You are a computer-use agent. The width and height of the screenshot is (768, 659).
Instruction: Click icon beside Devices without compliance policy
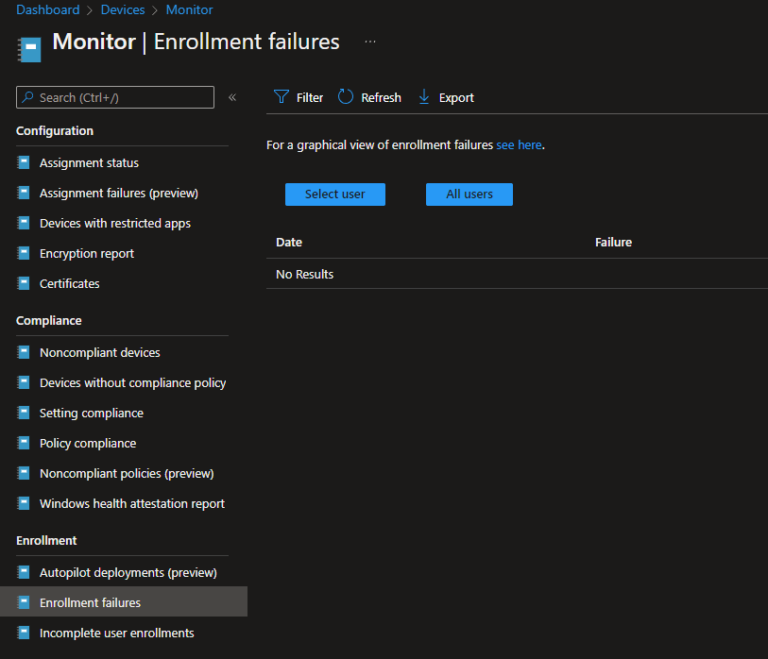tap(24, 382)
